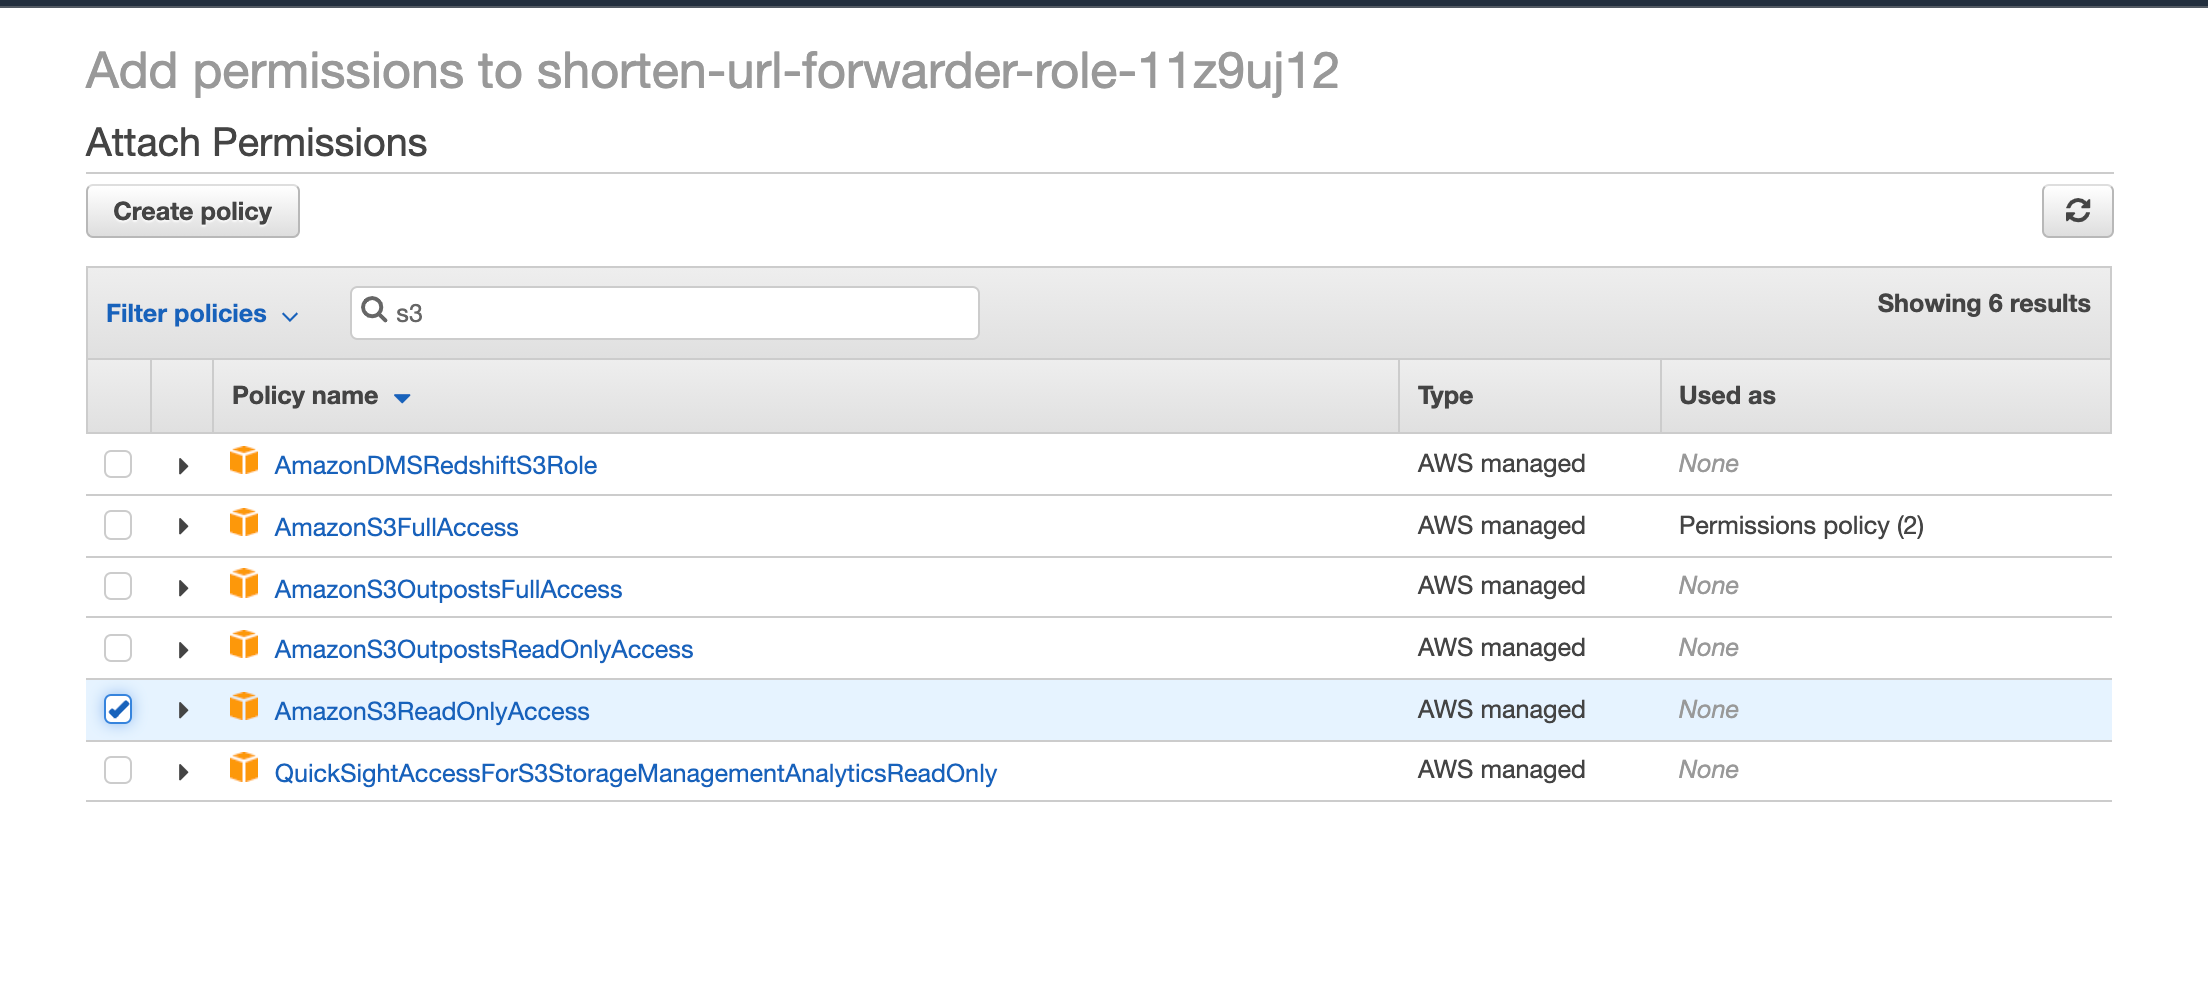Click the Create policy button
Image resolution: width=2208 pixels, height=994 pixels.
[x=193, y=211]
